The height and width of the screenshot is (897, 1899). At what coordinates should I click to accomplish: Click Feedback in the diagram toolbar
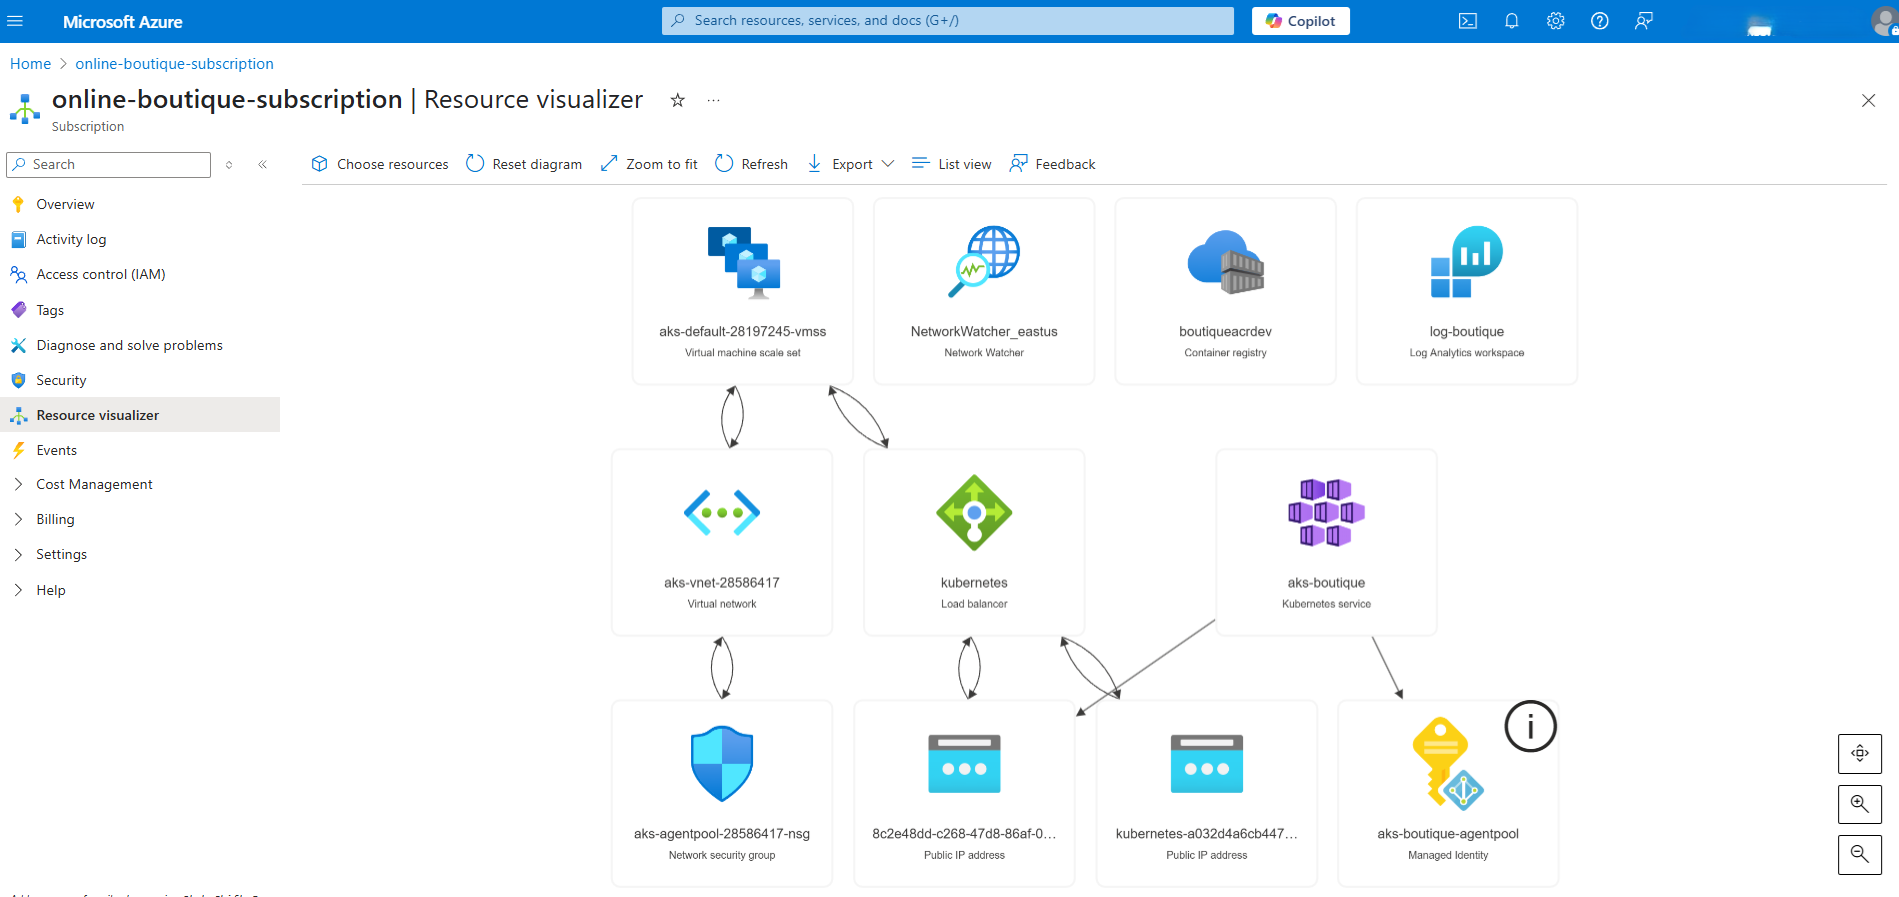1053,164
